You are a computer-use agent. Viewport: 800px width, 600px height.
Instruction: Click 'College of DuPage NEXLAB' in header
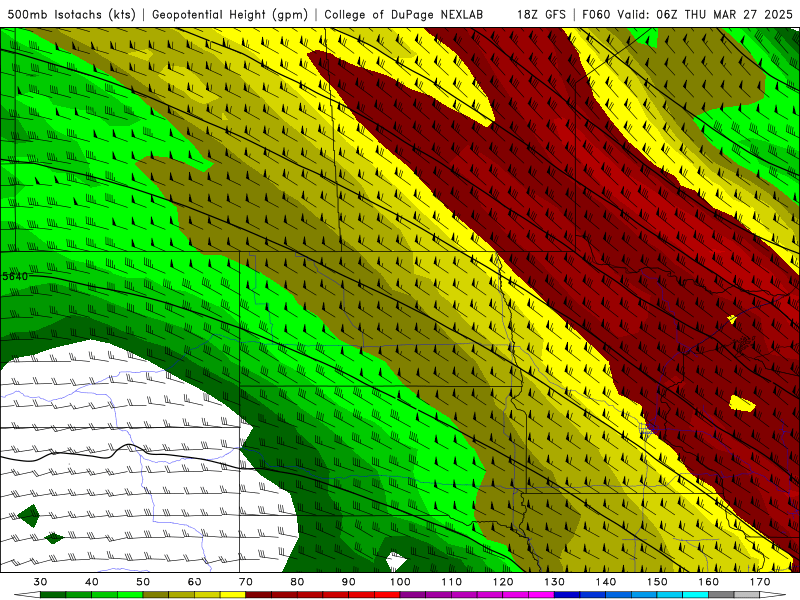404,14
